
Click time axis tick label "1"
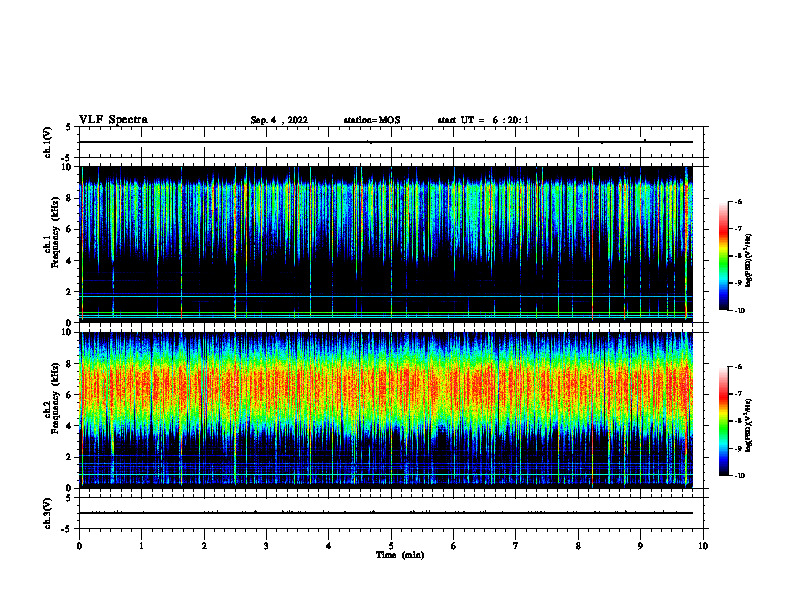tap(141, 546)
